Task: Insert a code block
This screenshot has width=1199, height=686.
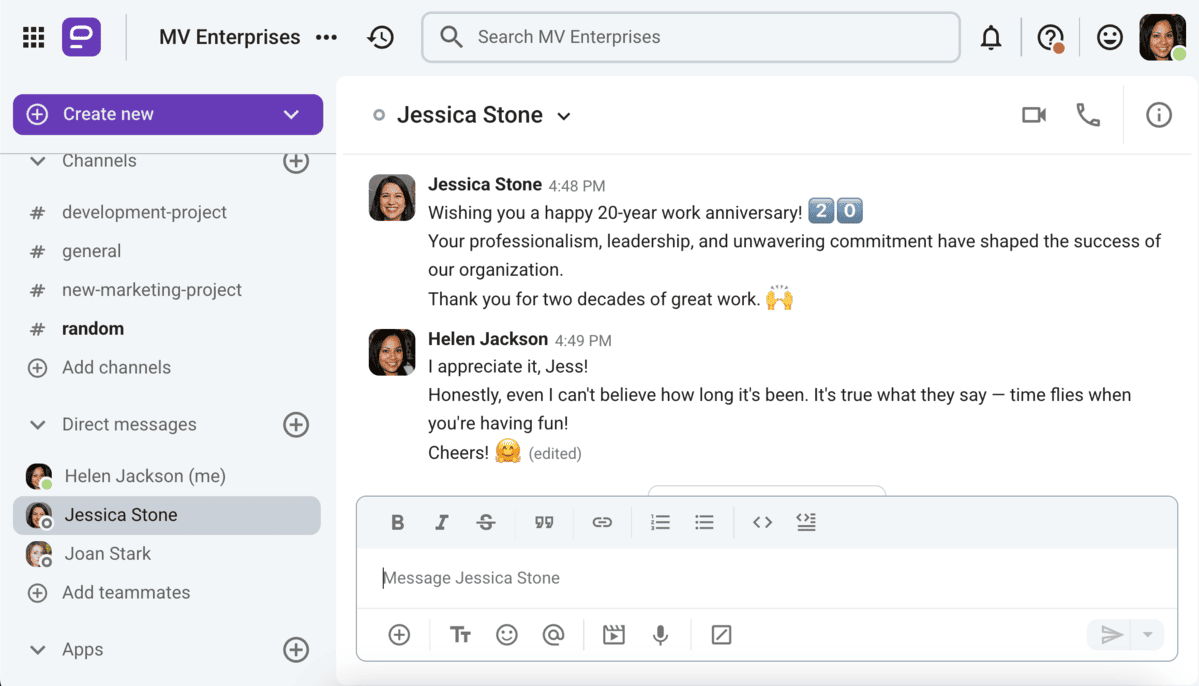Action: click(806, 522)
